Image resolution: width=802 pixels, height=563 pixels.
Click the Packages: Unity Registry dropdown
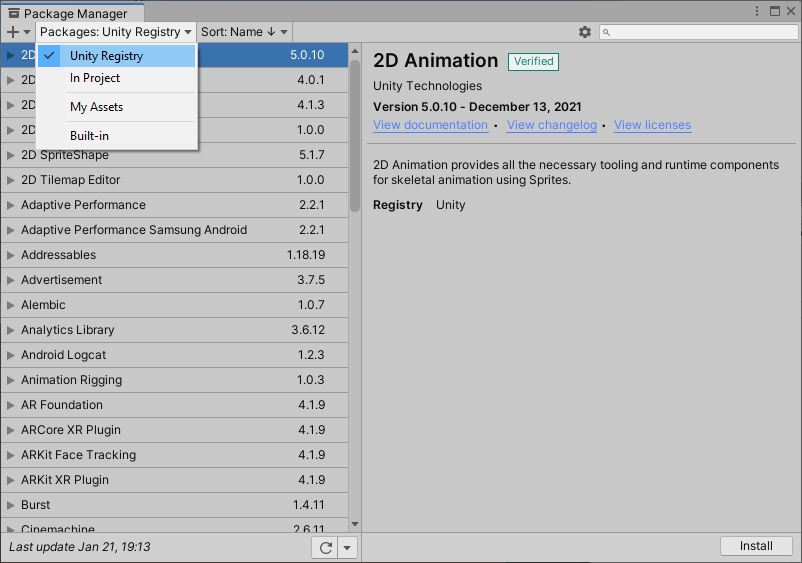pyautogui.click(x=116, y=32)
